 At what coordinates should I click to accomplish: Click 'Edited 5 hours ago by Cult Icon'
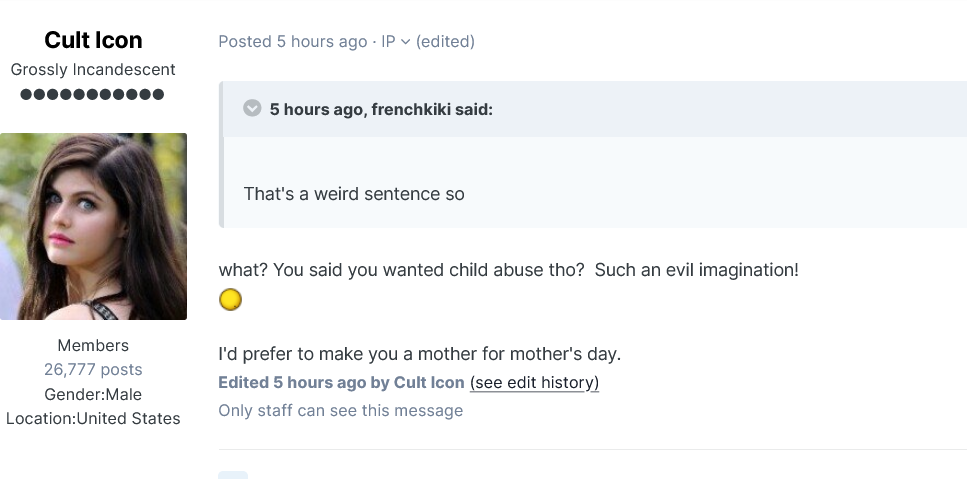pos(341,382)
